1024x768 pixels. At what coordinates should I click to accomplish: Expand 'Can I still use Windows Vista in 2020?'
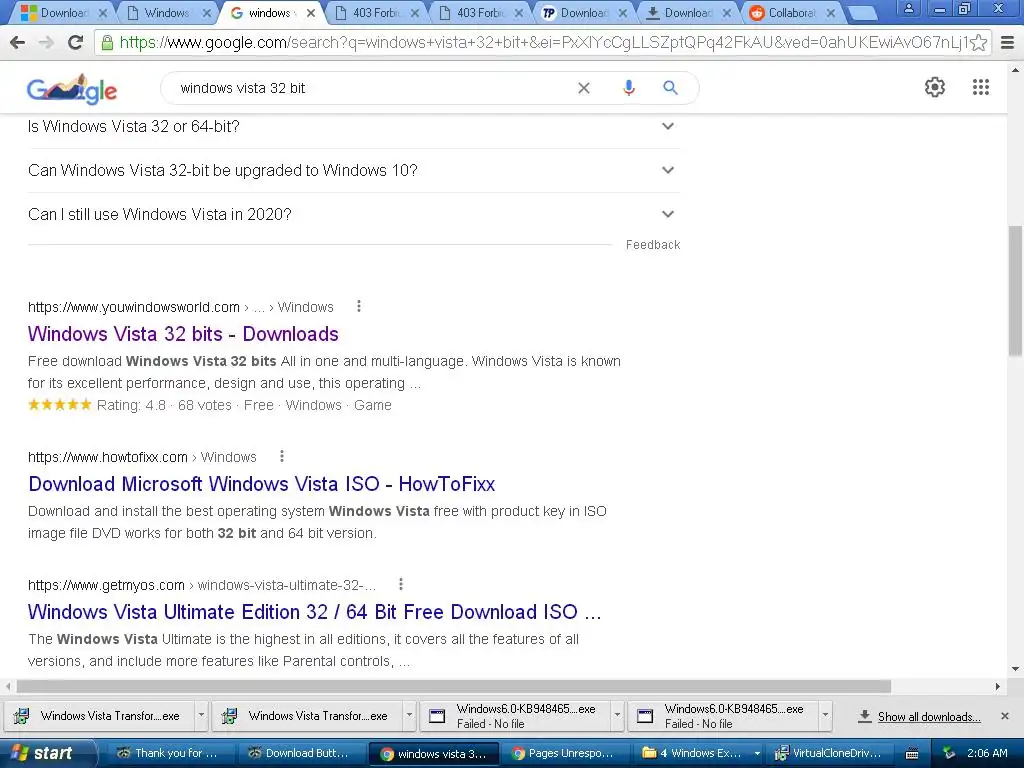(353, 214)
